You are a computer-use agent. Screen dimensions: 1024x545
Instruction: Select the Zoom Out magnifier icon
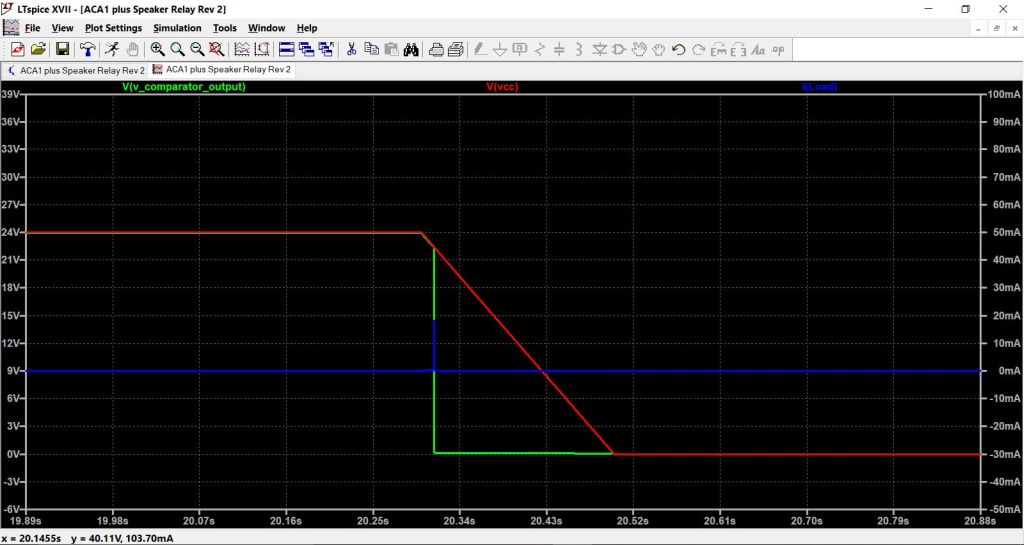click(197, 50)
